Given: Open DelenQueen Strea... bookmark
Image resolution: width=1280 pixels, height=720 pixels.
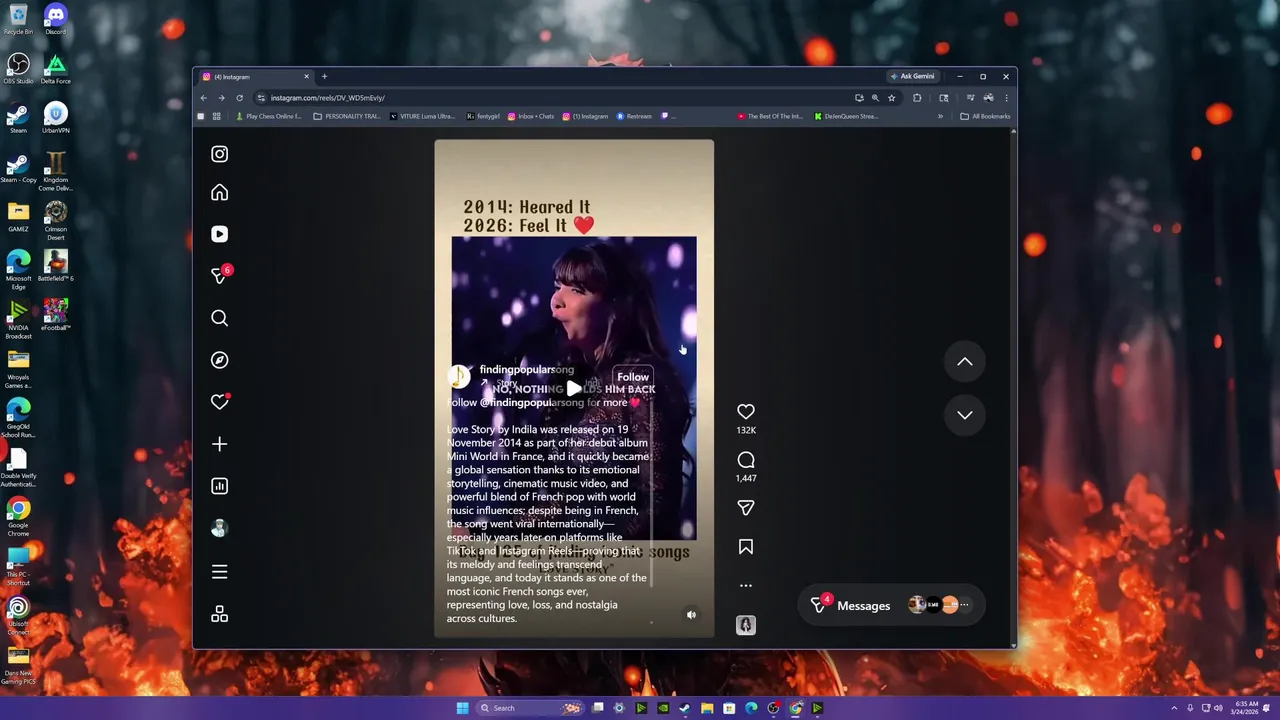Looking at the screenshot, I should tap(846, 116).
